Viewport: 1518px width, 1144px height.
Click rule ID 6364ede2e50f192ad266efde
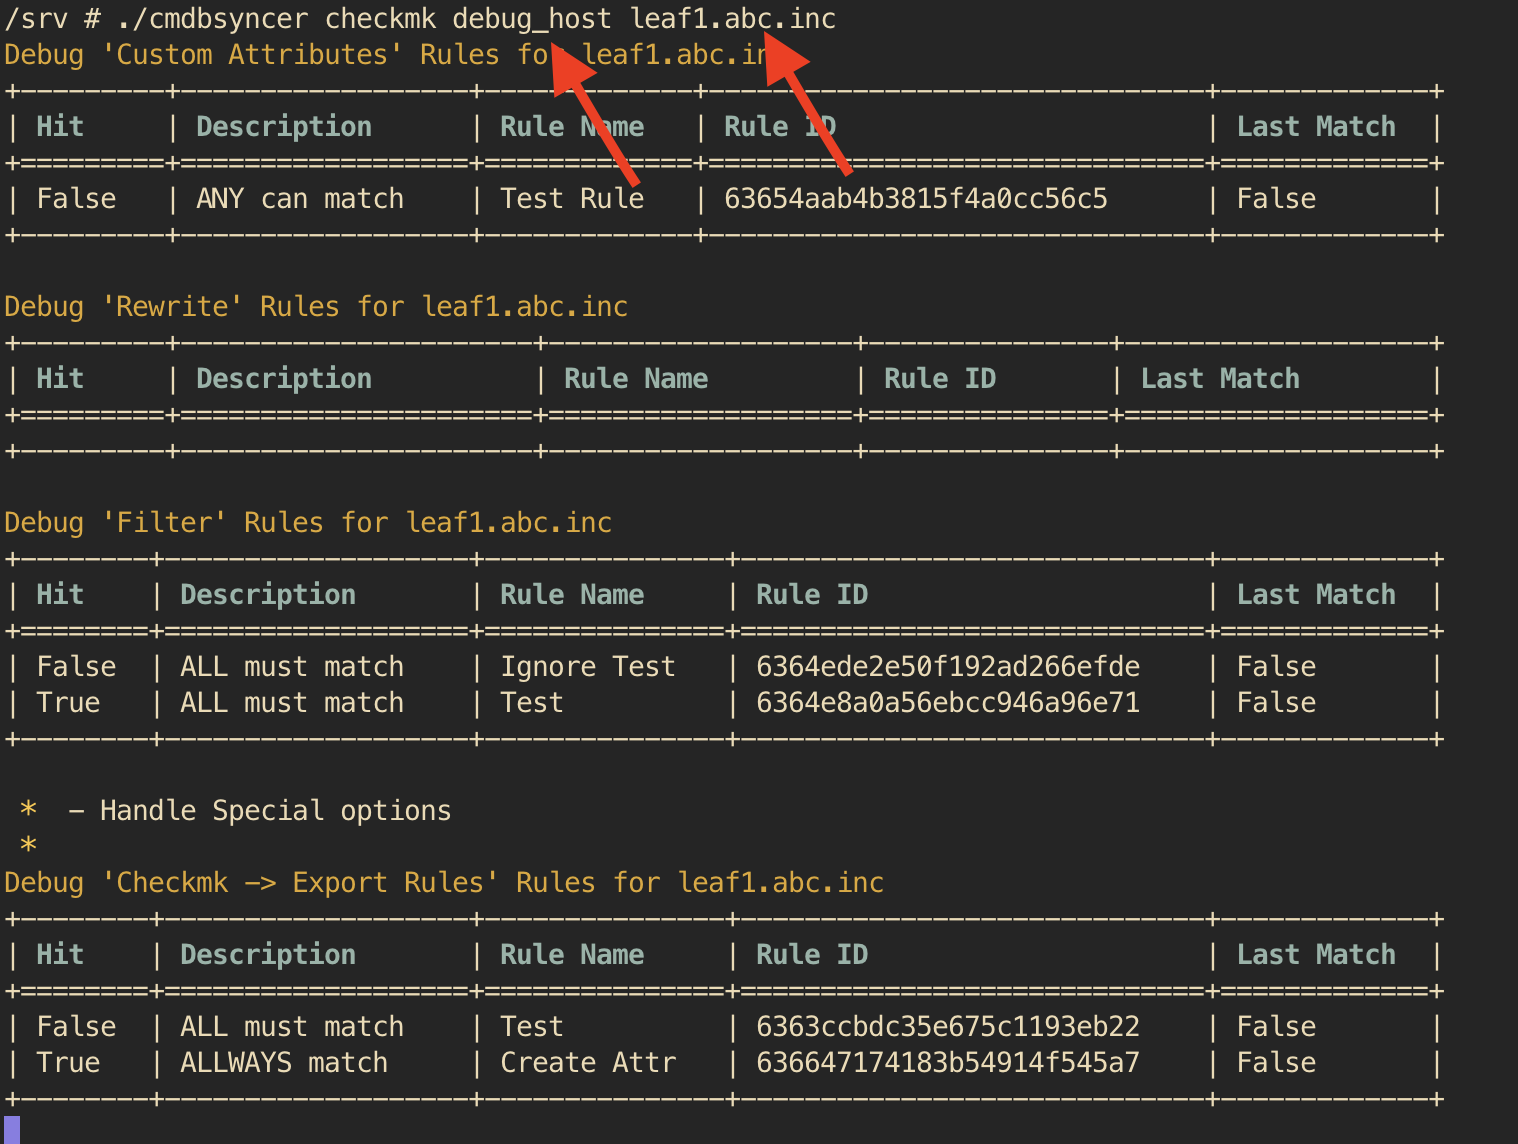(x=947, y=667)
